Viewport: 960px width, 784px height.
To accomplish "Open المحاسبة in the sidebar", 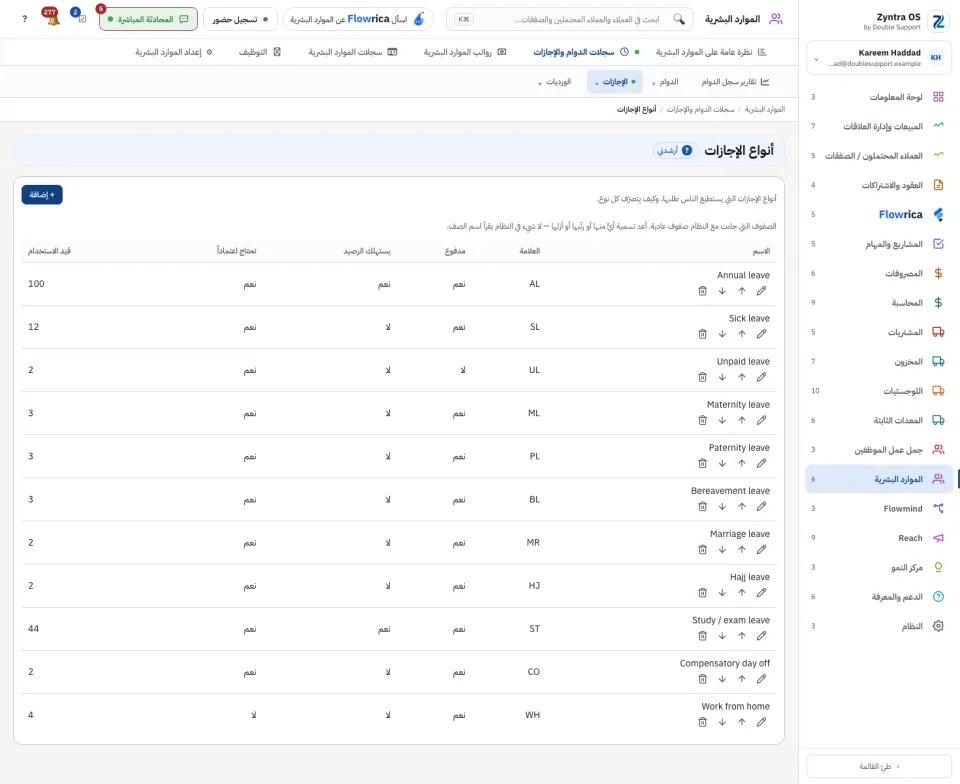I will click(879, 302).
